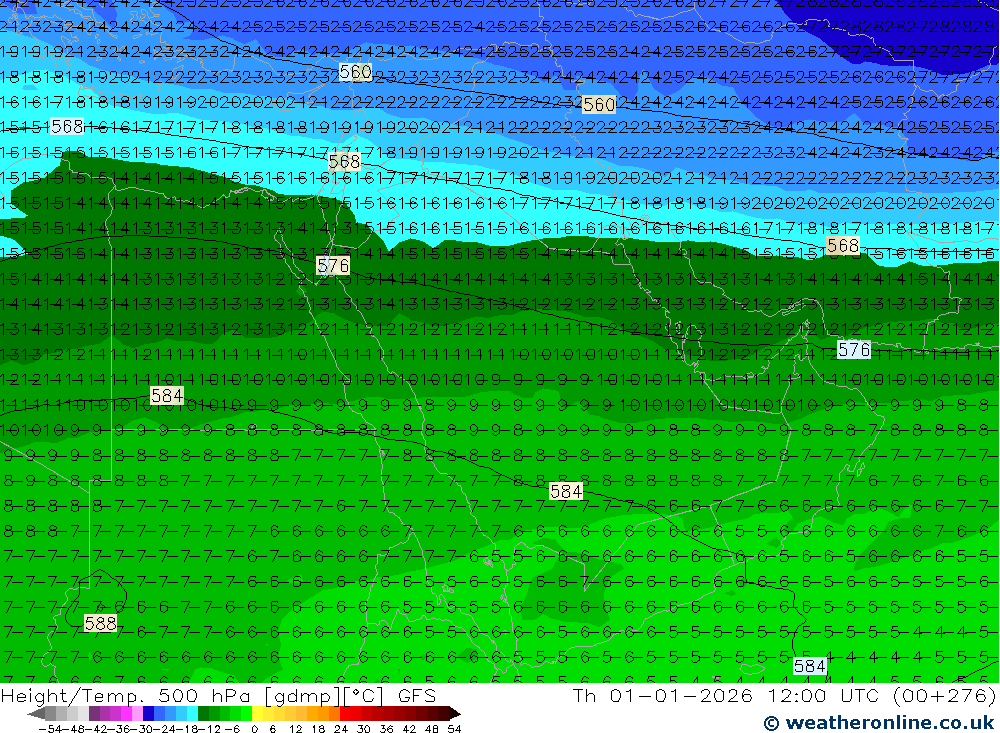The image size is (1000, 733).
Task: Click the '12:00 UTC' time text
Action: (x=824, y=695)
